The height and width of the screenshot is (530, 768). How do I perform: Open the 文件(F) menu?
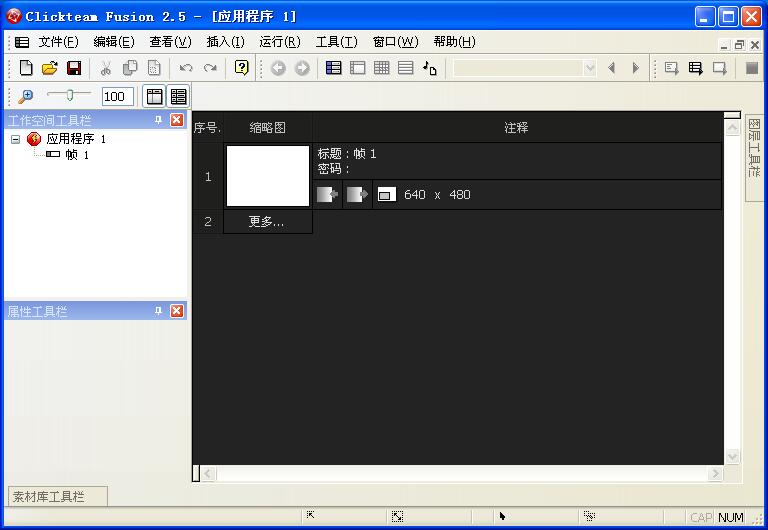click(x=58, y=42)
